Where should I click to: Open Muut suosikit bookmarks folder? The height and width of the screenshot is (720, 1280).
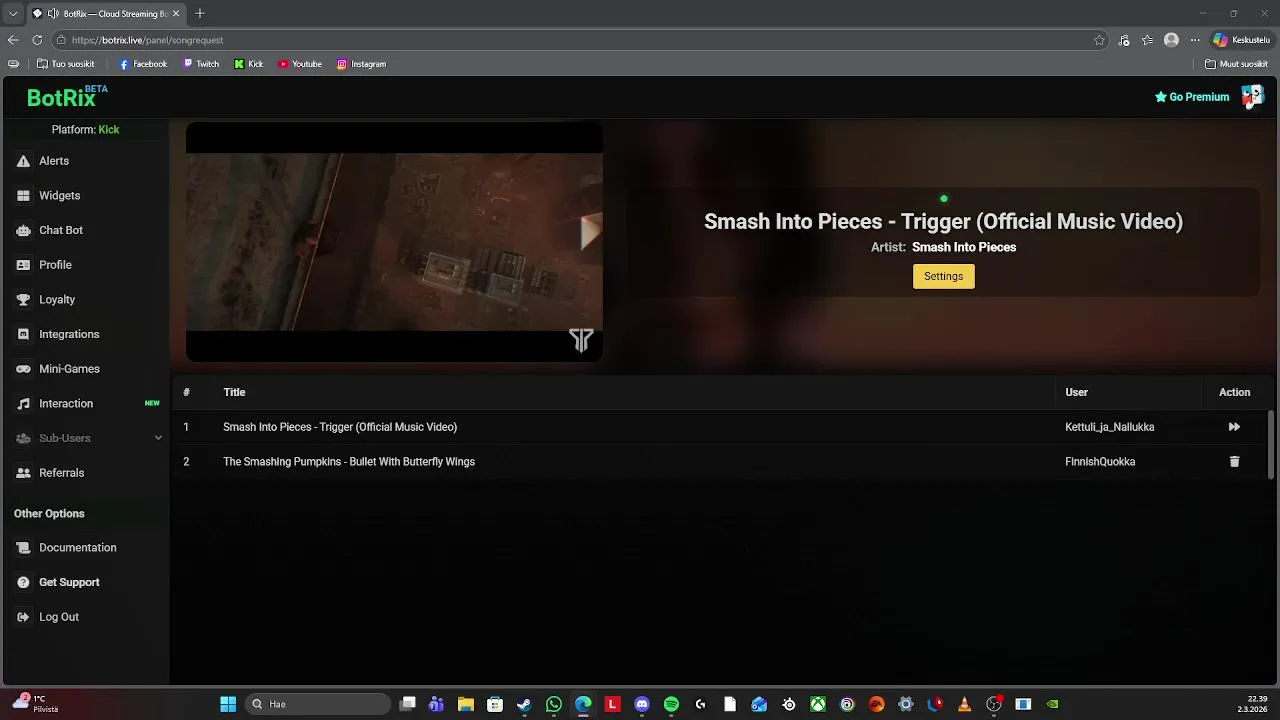[x=1237, y=64]
